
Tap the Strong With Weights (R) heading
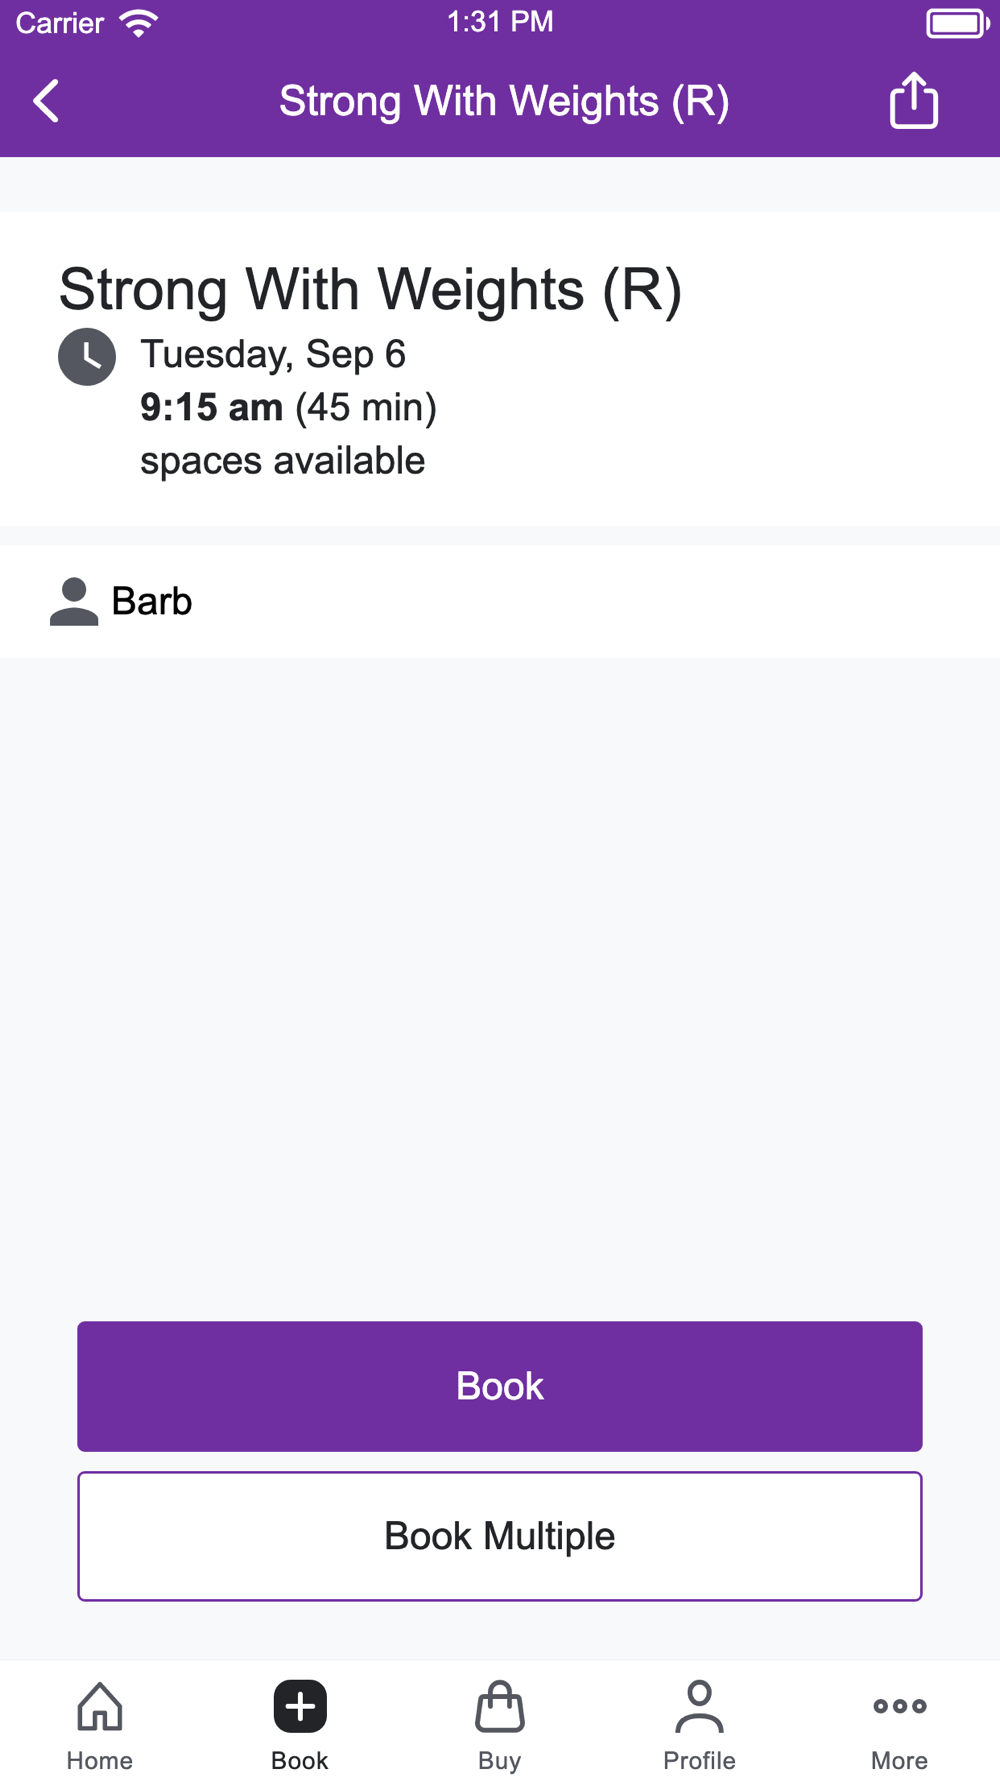pyautogui.click(x=370, y=290)
